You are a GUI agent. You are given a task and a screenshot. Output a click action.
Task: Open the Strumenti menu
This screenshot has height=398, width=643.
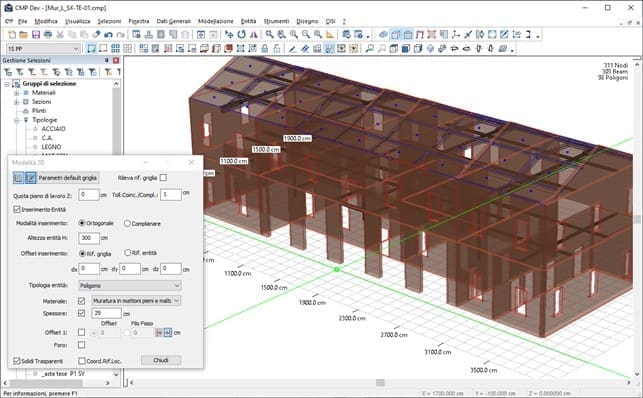click(x=276, y=21)
